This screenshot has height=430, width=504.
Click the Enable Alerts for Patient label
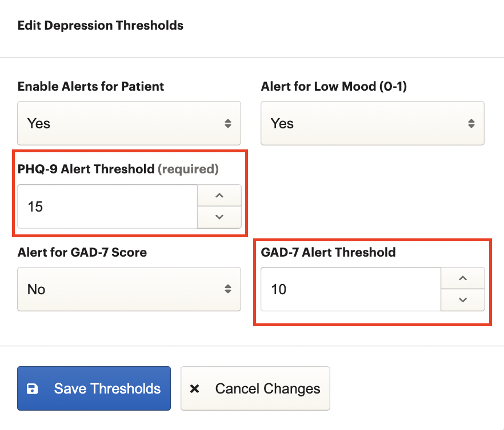(x=91, y=87)
